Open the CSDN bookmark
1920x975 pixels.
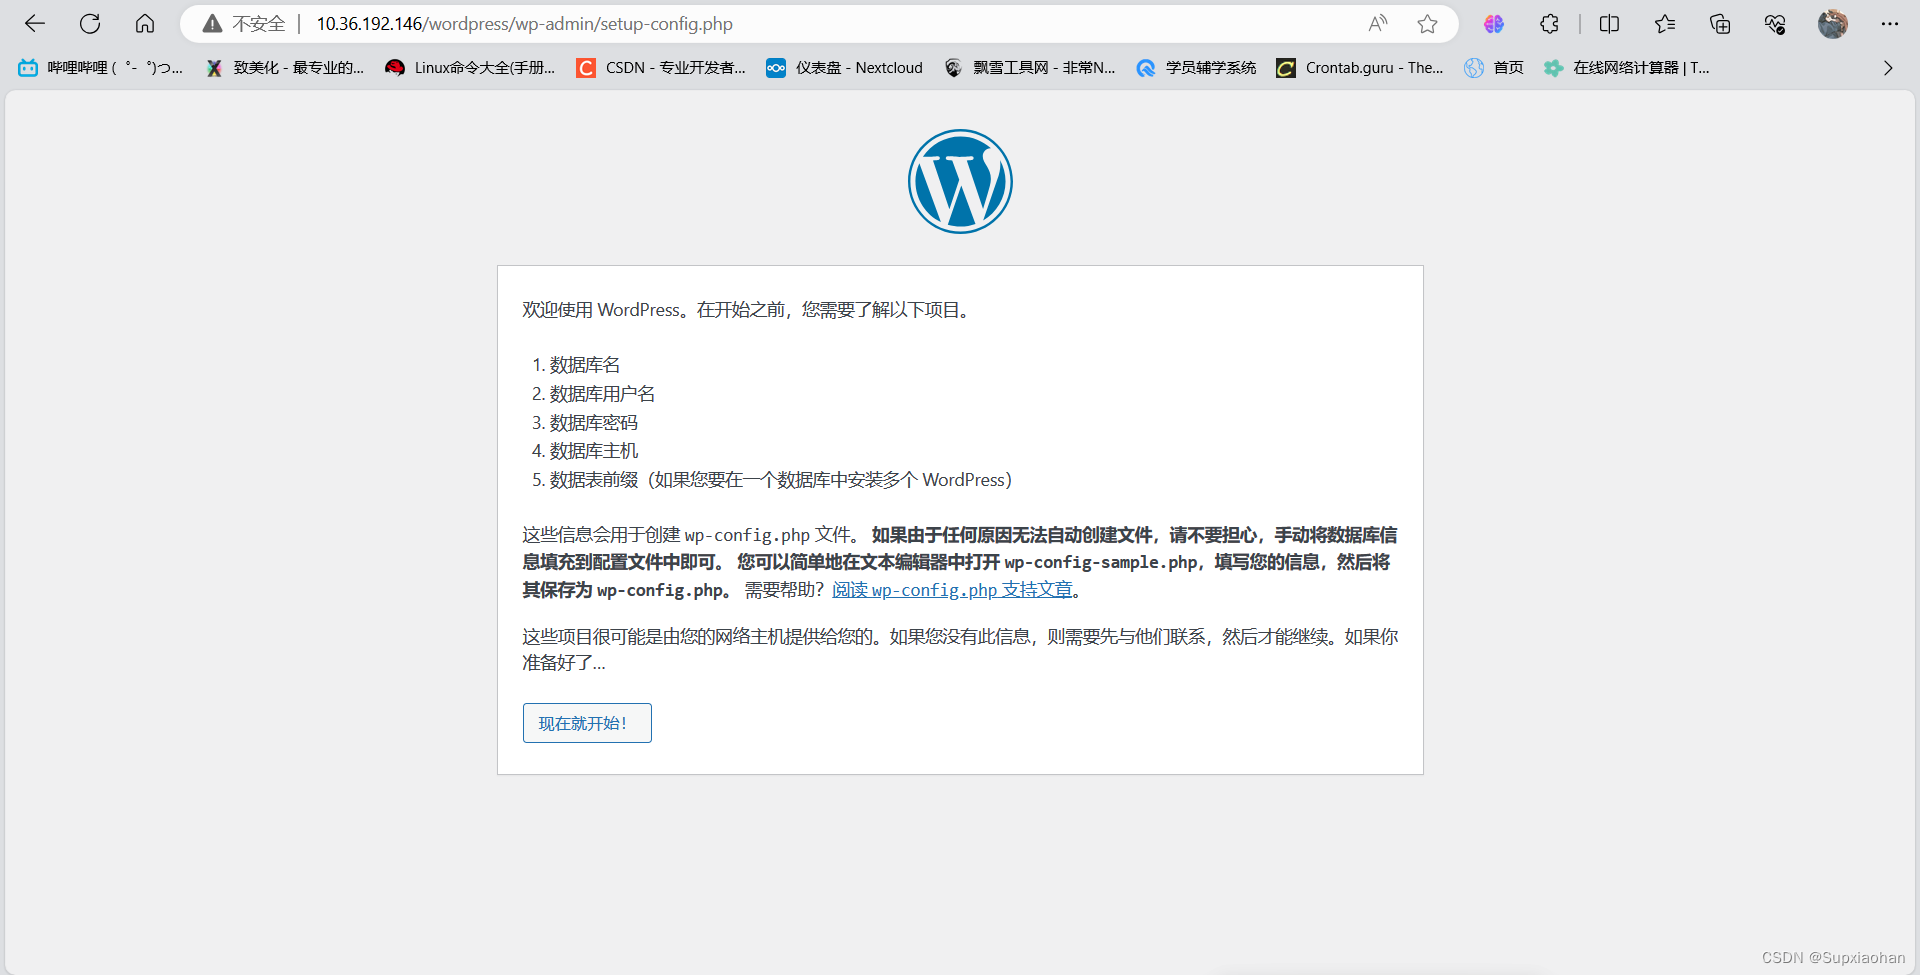[x=661, y=68]
